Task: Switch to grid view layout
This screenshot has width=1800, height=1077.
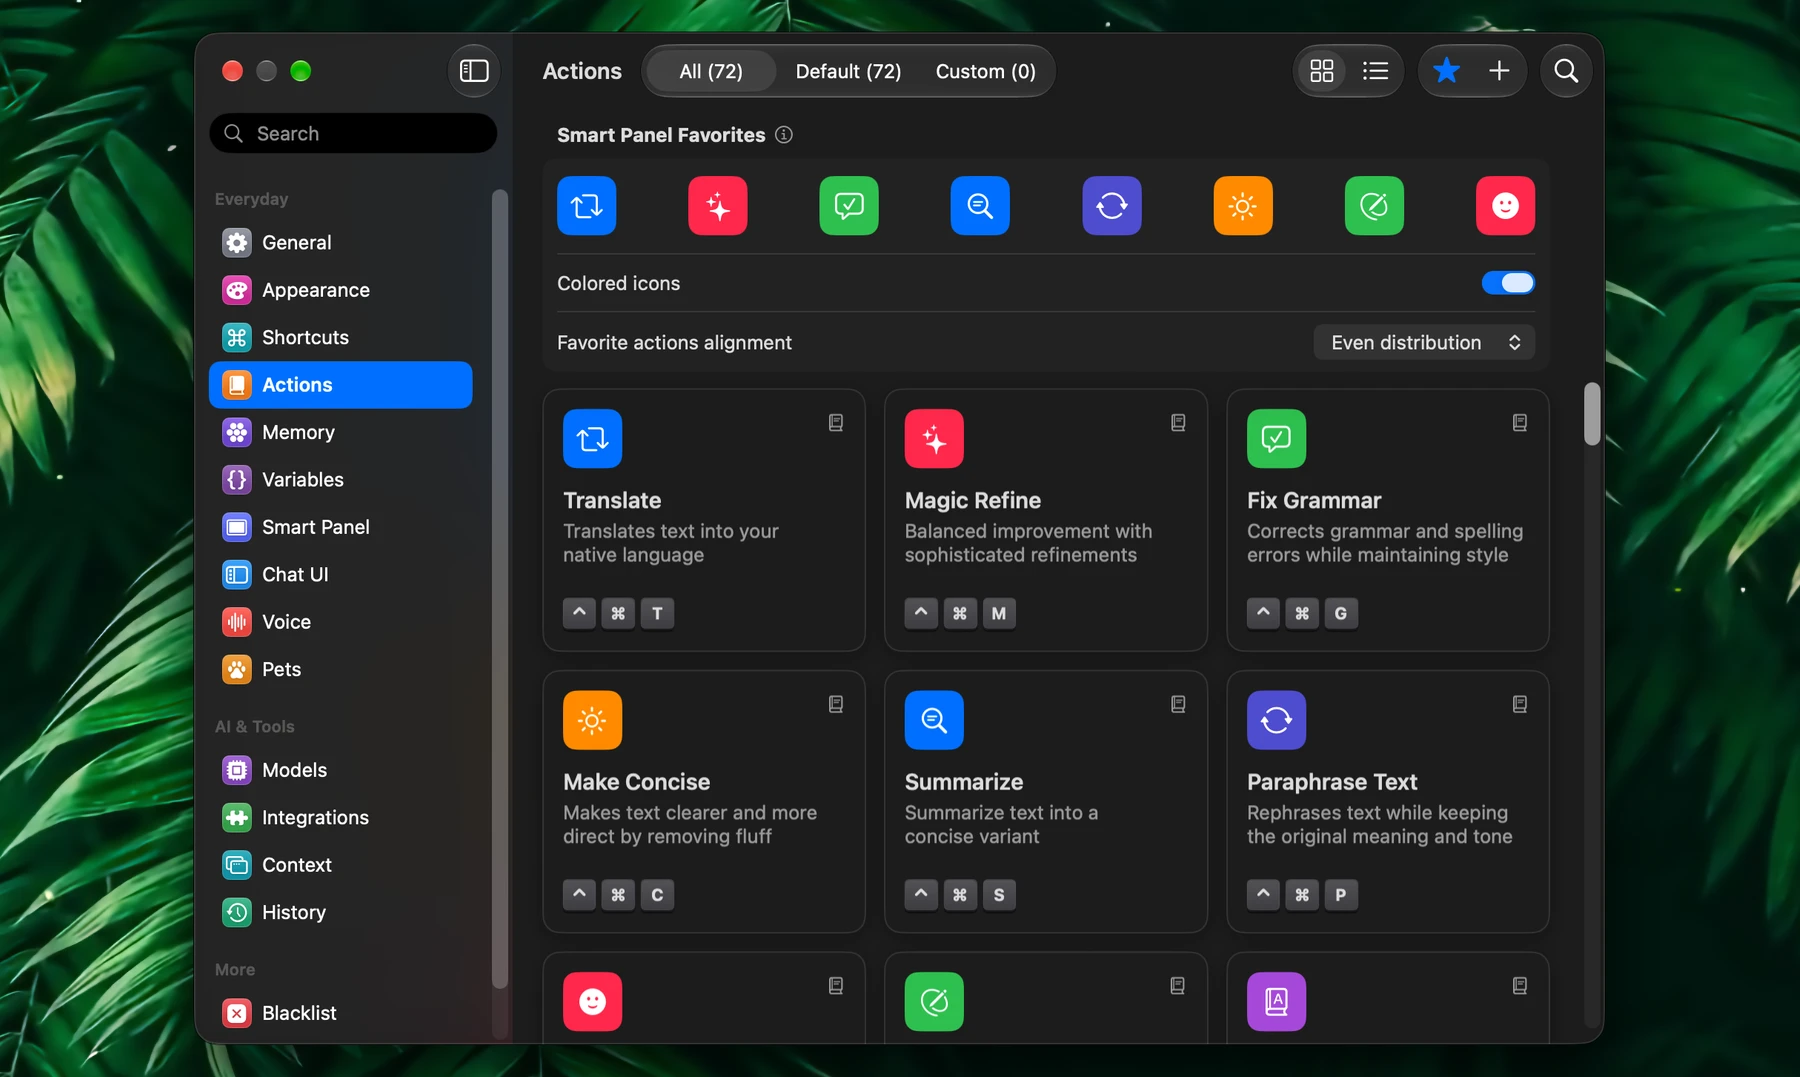Action: [x=1322, y=71]
